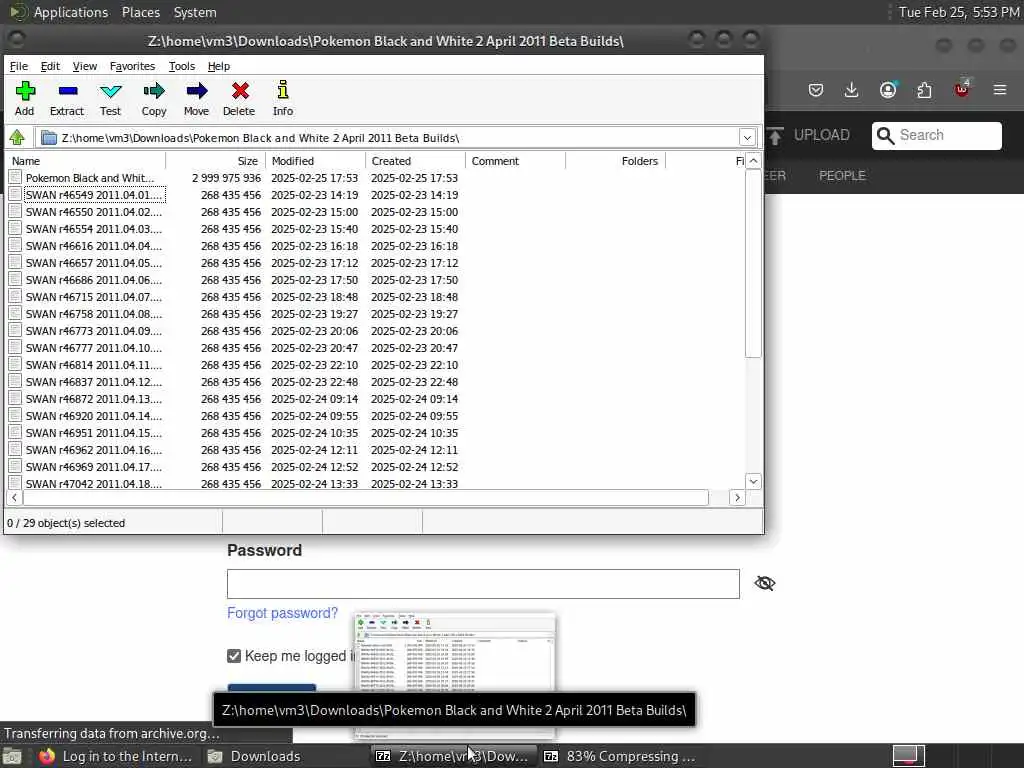Image resolution: width=1024 pixels, height=768 pixels.
Task: Switch to 83% Compressing taskbar window
Action: [x=619, y=756]
